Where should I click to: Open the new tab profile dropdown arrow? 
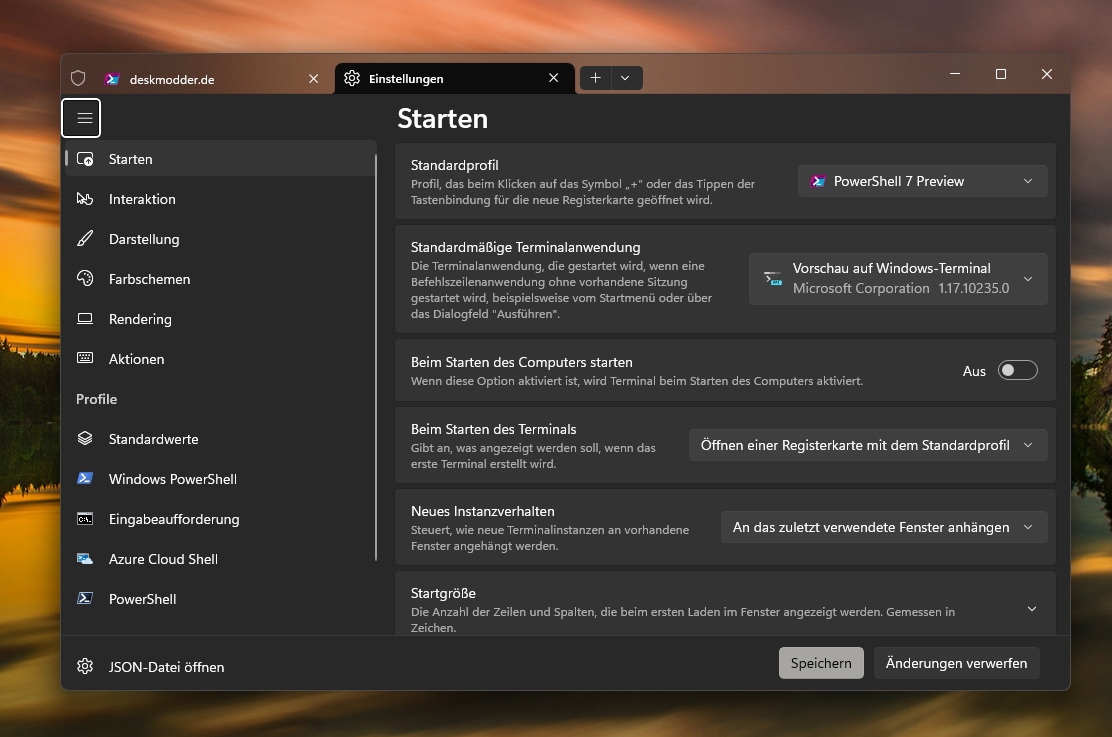(625, 78)
